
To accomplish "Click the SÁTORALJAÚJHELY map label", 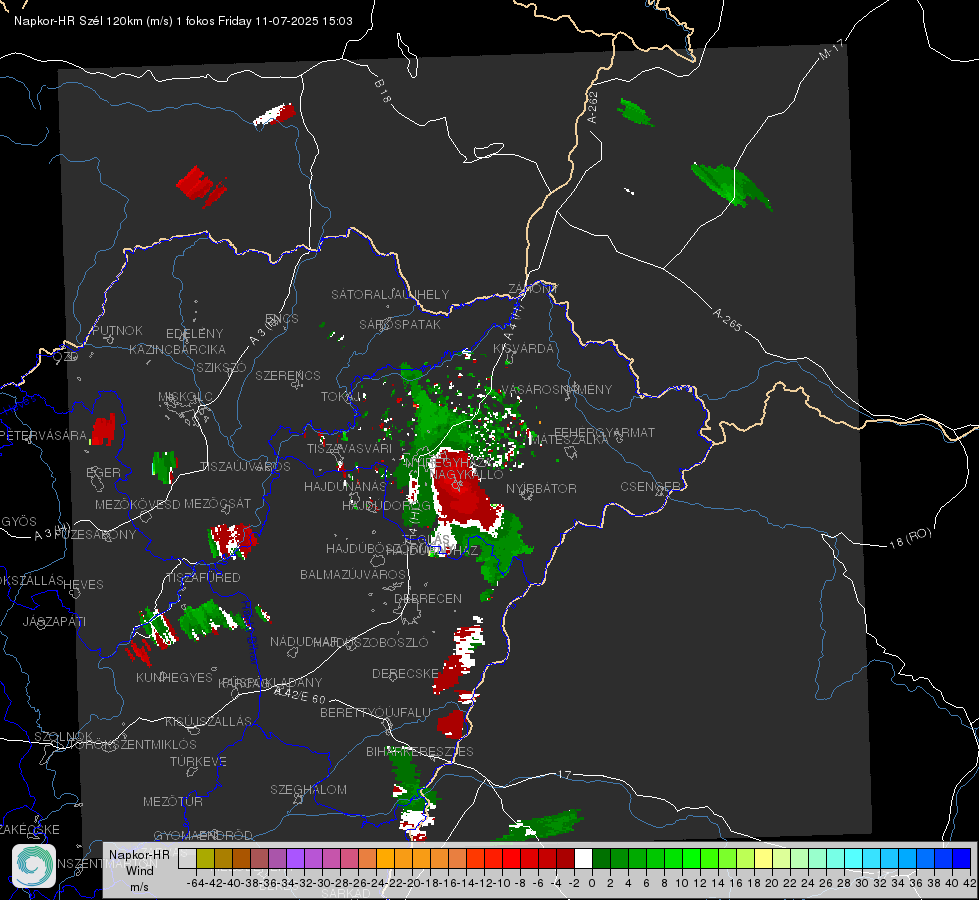I will (x=390, y=294).
